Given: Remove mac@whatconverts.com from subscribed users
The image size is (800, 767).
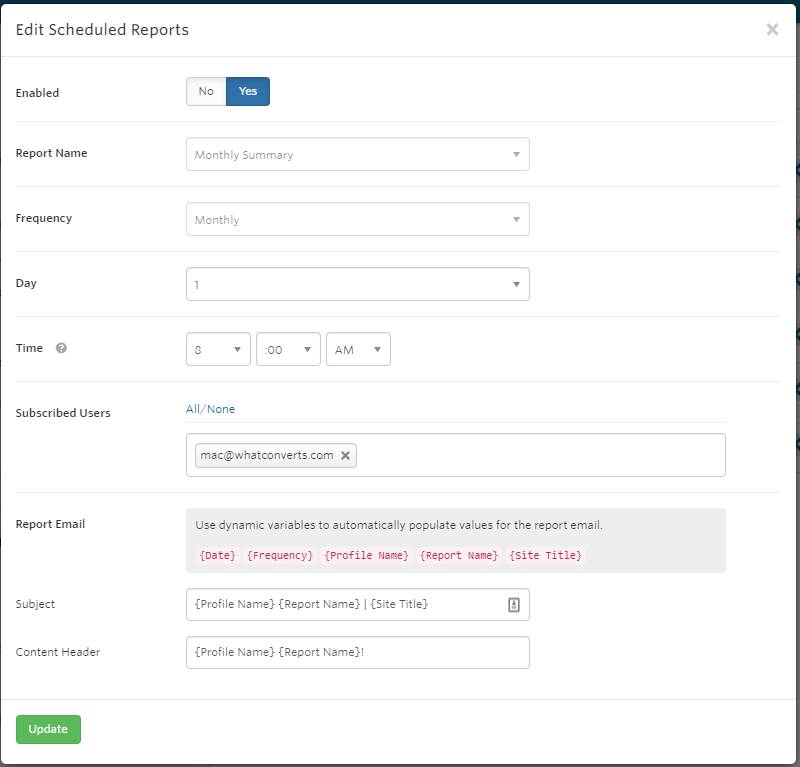Looking at the screenshot, I should pyautogui.click(x=345, y=455).
